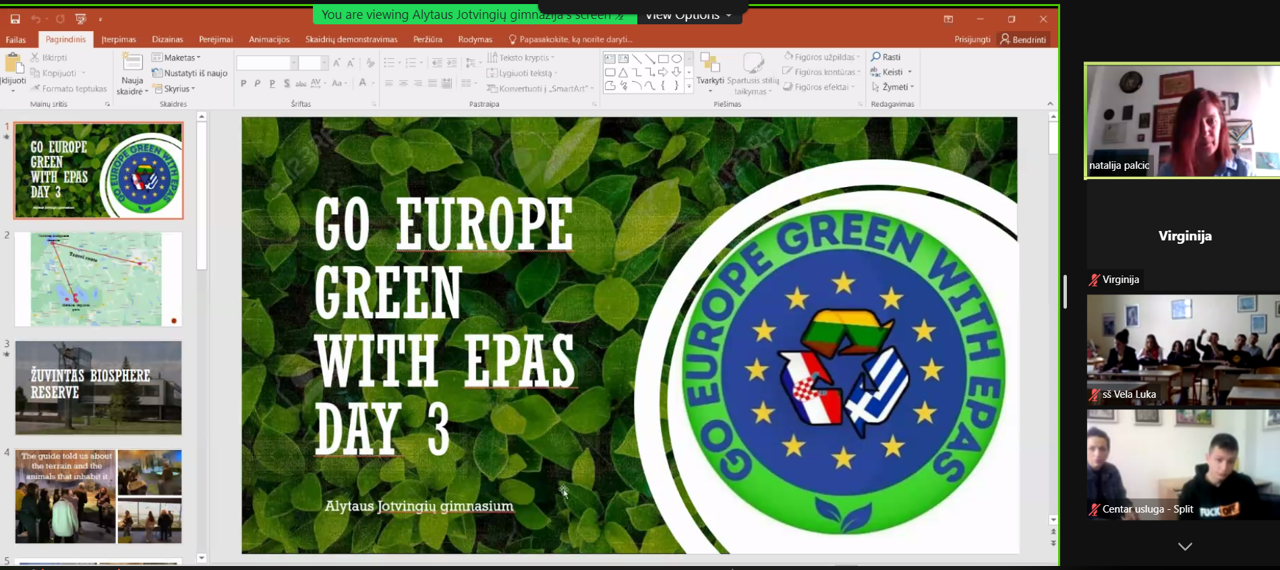Select the Text Box shape in the gallery
This screenshot has width=1280, height=570.
tap(610, 59)
